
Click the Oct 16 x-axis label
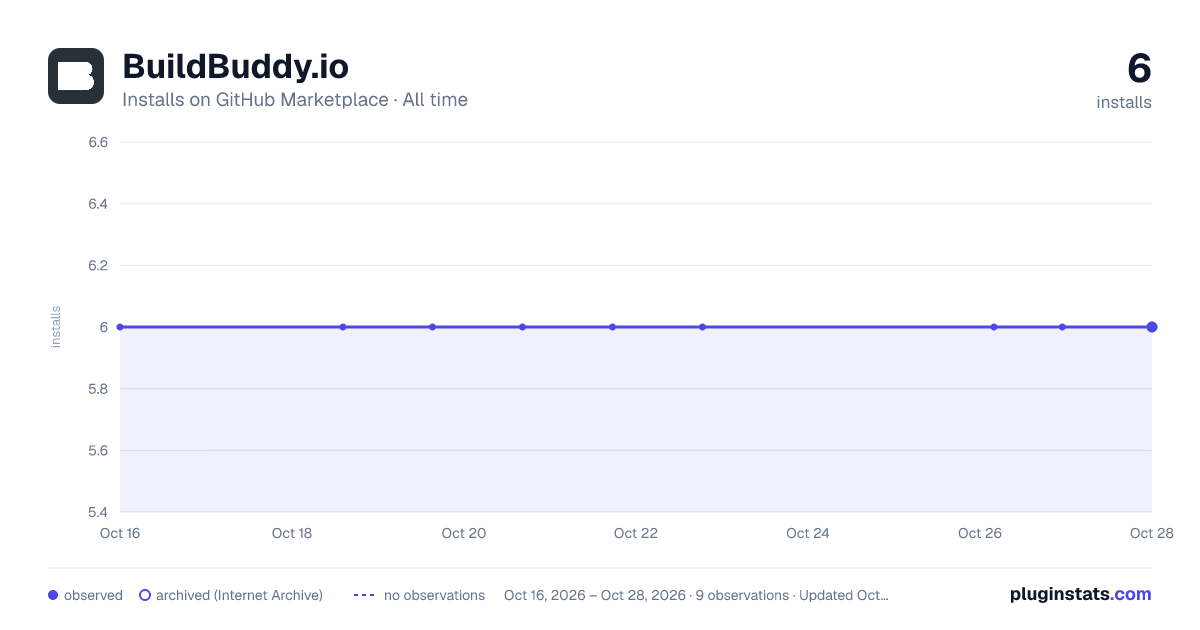coord(120,533)
